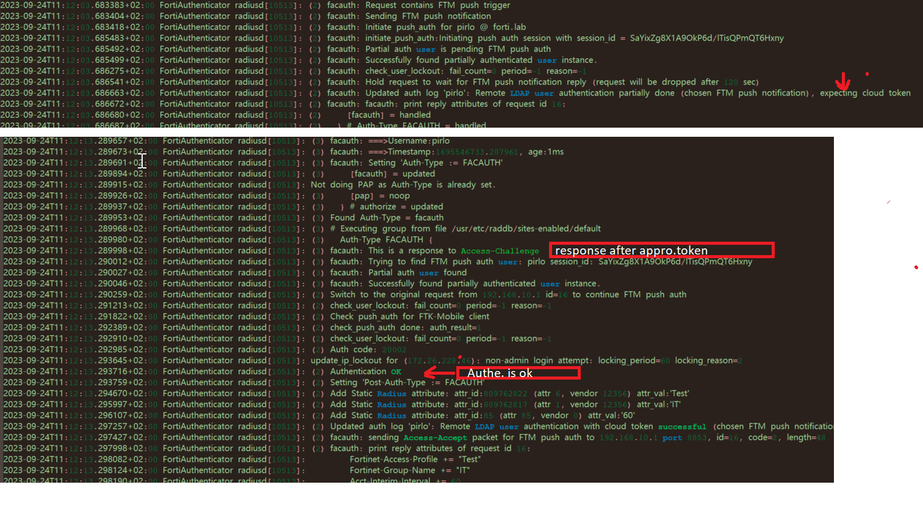Click the 'expecting cloud token' text
Screen dimensions: 923x531
tap(865, 93)
